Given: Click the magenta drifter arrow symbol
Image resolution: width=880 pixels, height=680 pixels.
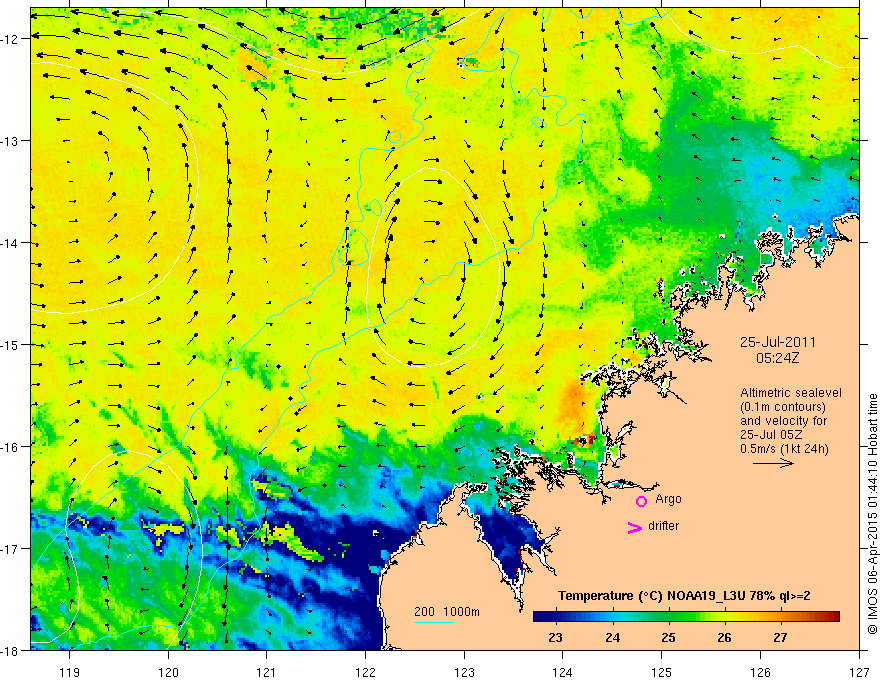Looking at the screenshot, I should pos(634,528).
